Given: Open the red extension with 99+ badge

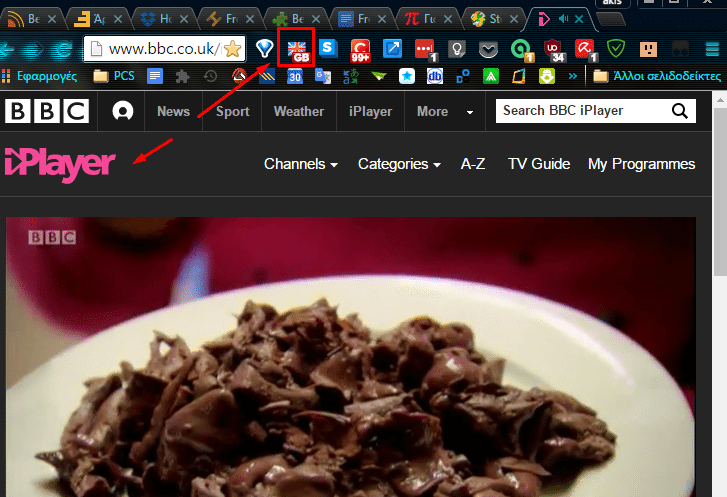Looking at the screenshot, I should (x=360, y=50).
